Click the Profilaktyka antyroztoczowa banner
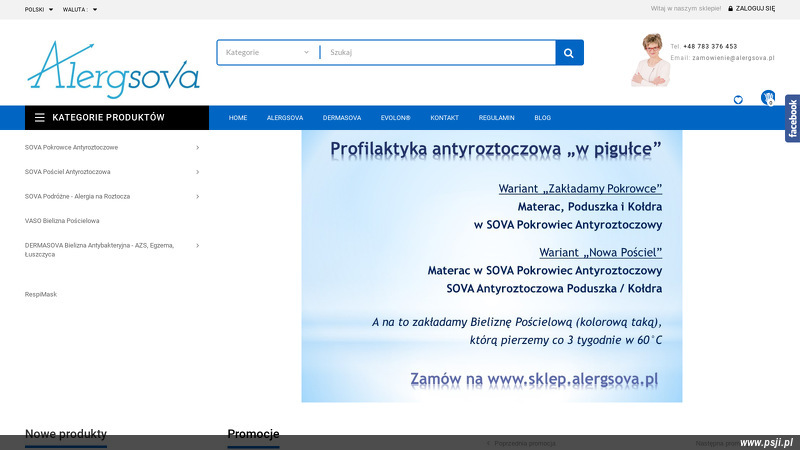 (492, 266)
